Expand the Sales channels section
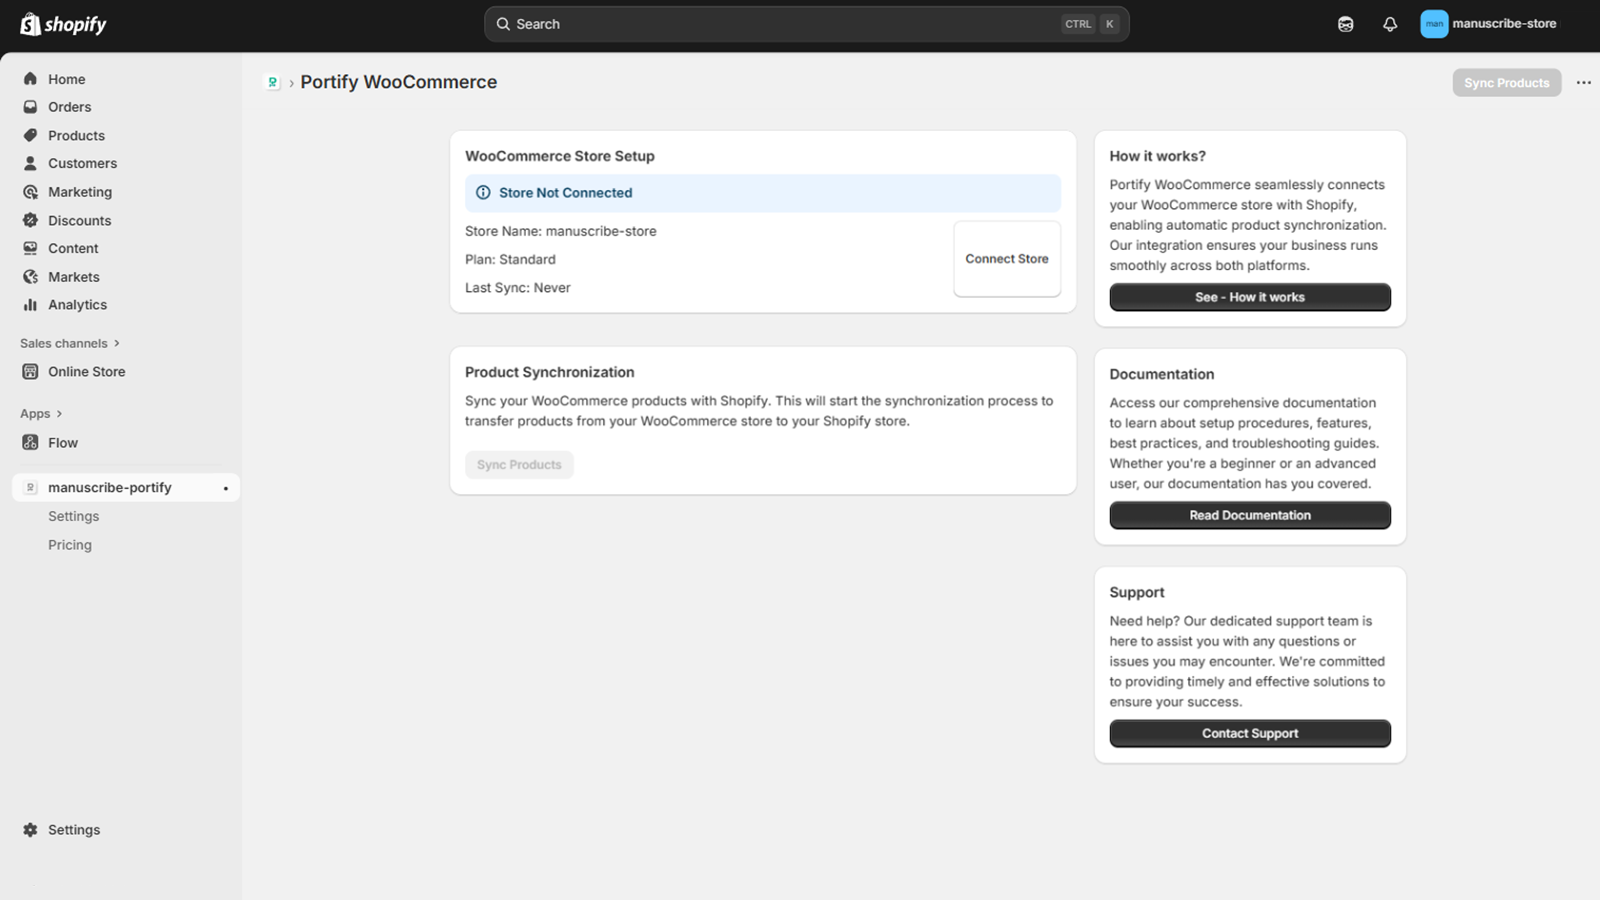Screen dimensions: 1600x900 [x=117, y=343]
